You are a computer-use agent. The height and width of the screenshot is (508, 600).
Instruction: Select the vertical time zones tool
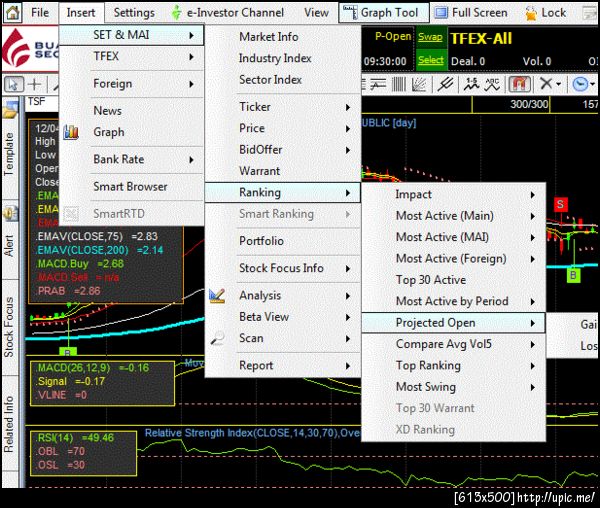(399, 84)
